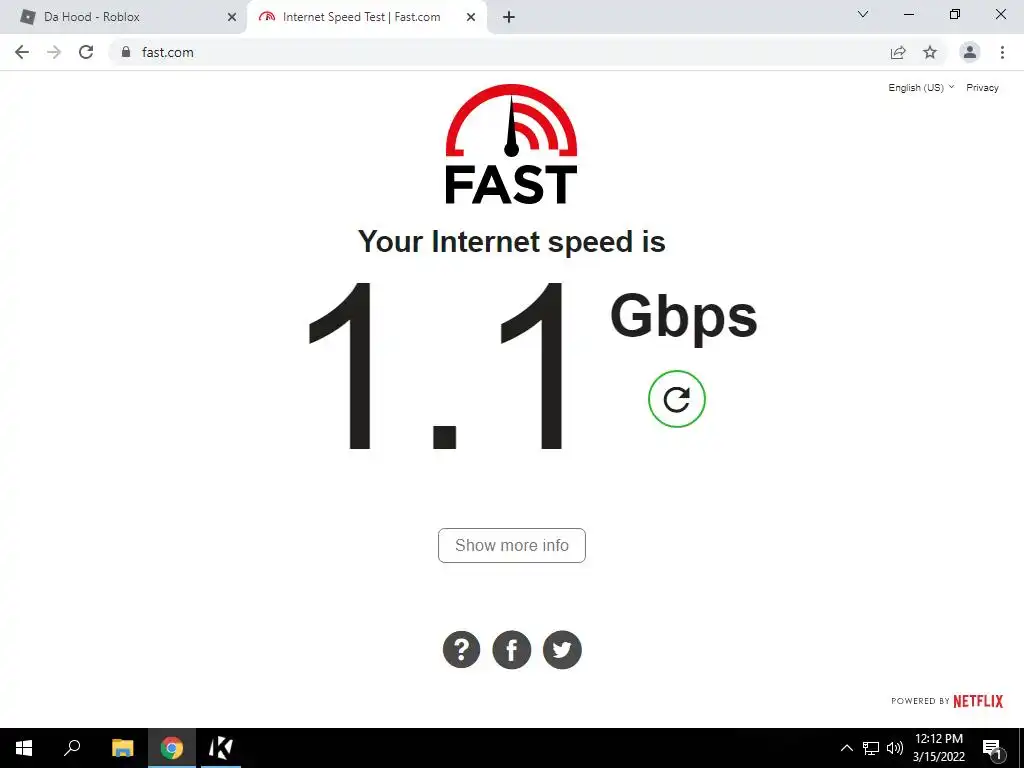Expand the tab search chevron
The width and height of the screenshot is (1024, 768).
pyautogui.click(x=863, y=14)
